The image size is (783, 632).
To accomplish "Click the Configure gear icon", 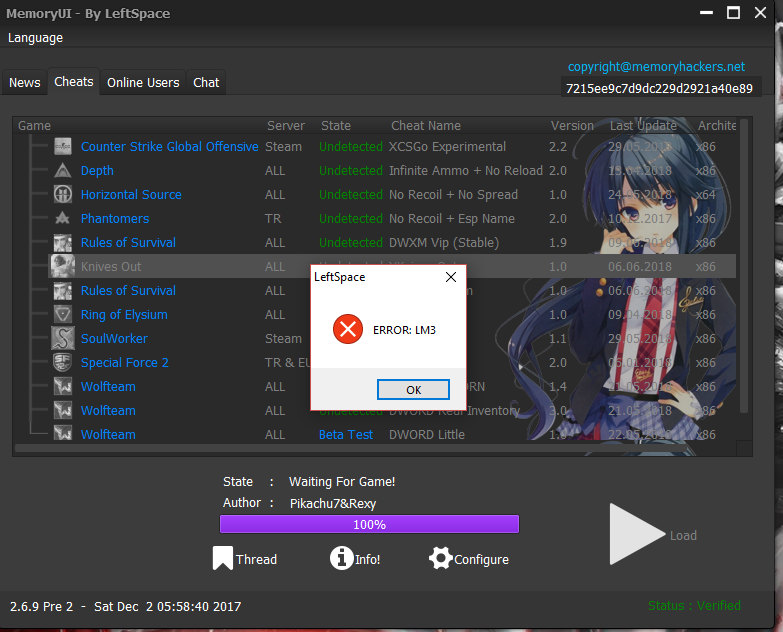I will click(x=440, y=558).
